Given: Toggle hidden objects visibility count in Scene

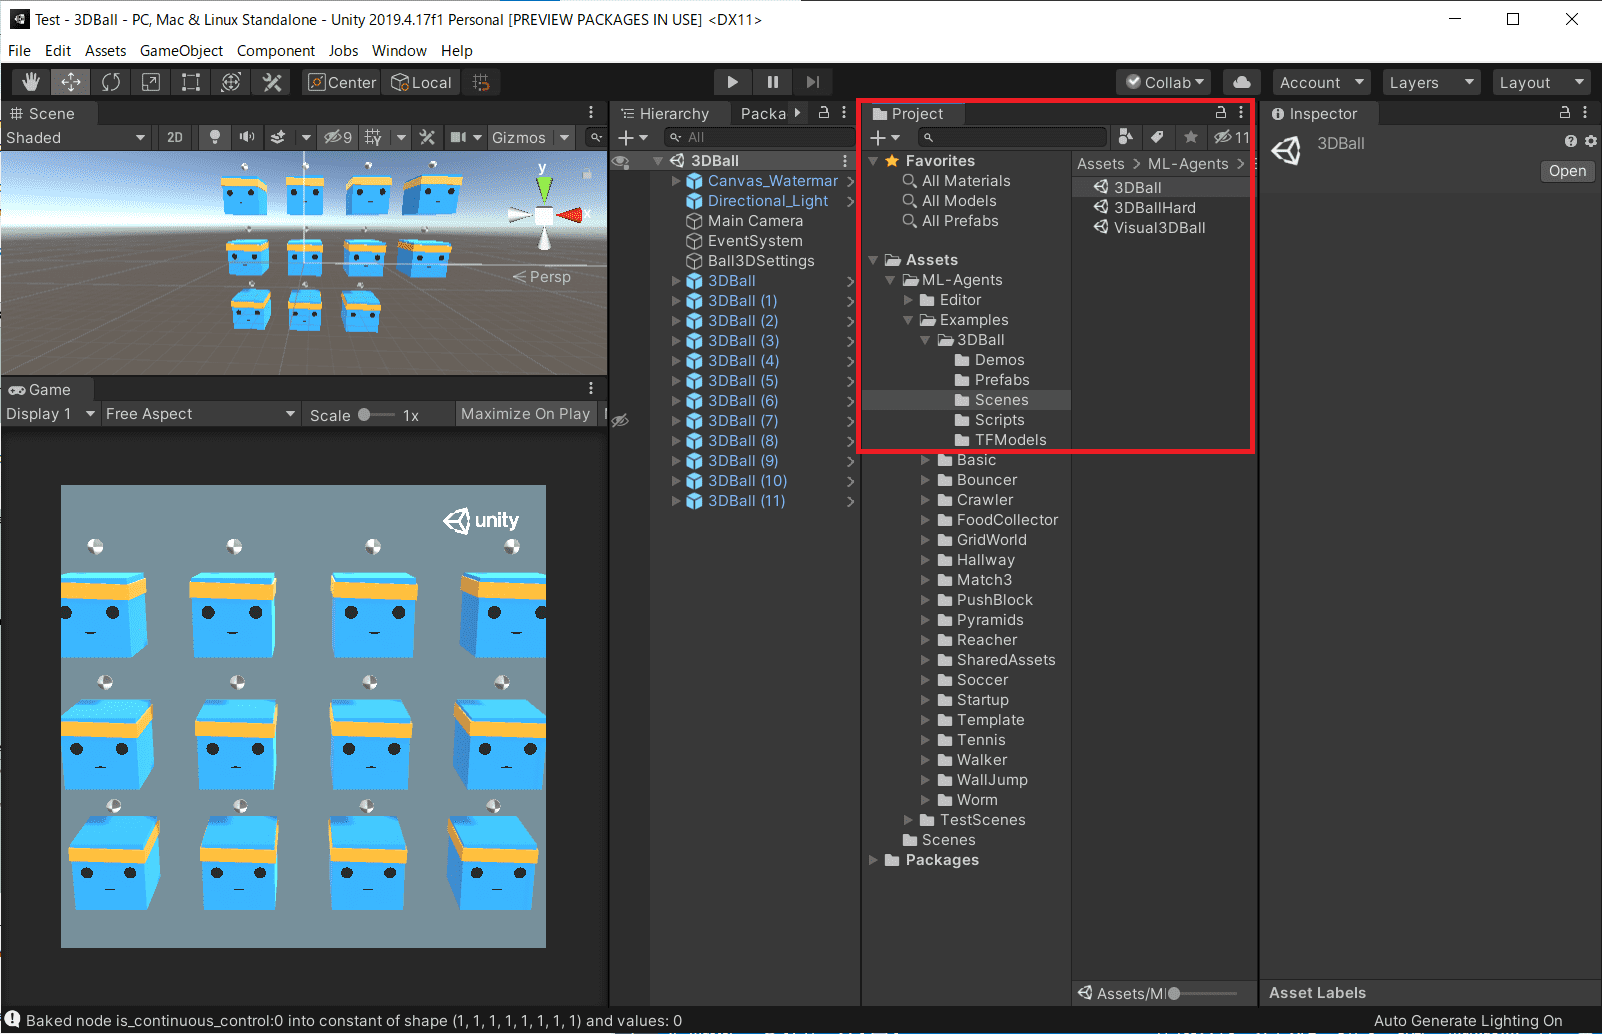Looking at the screenshot, I should (338, 137).
